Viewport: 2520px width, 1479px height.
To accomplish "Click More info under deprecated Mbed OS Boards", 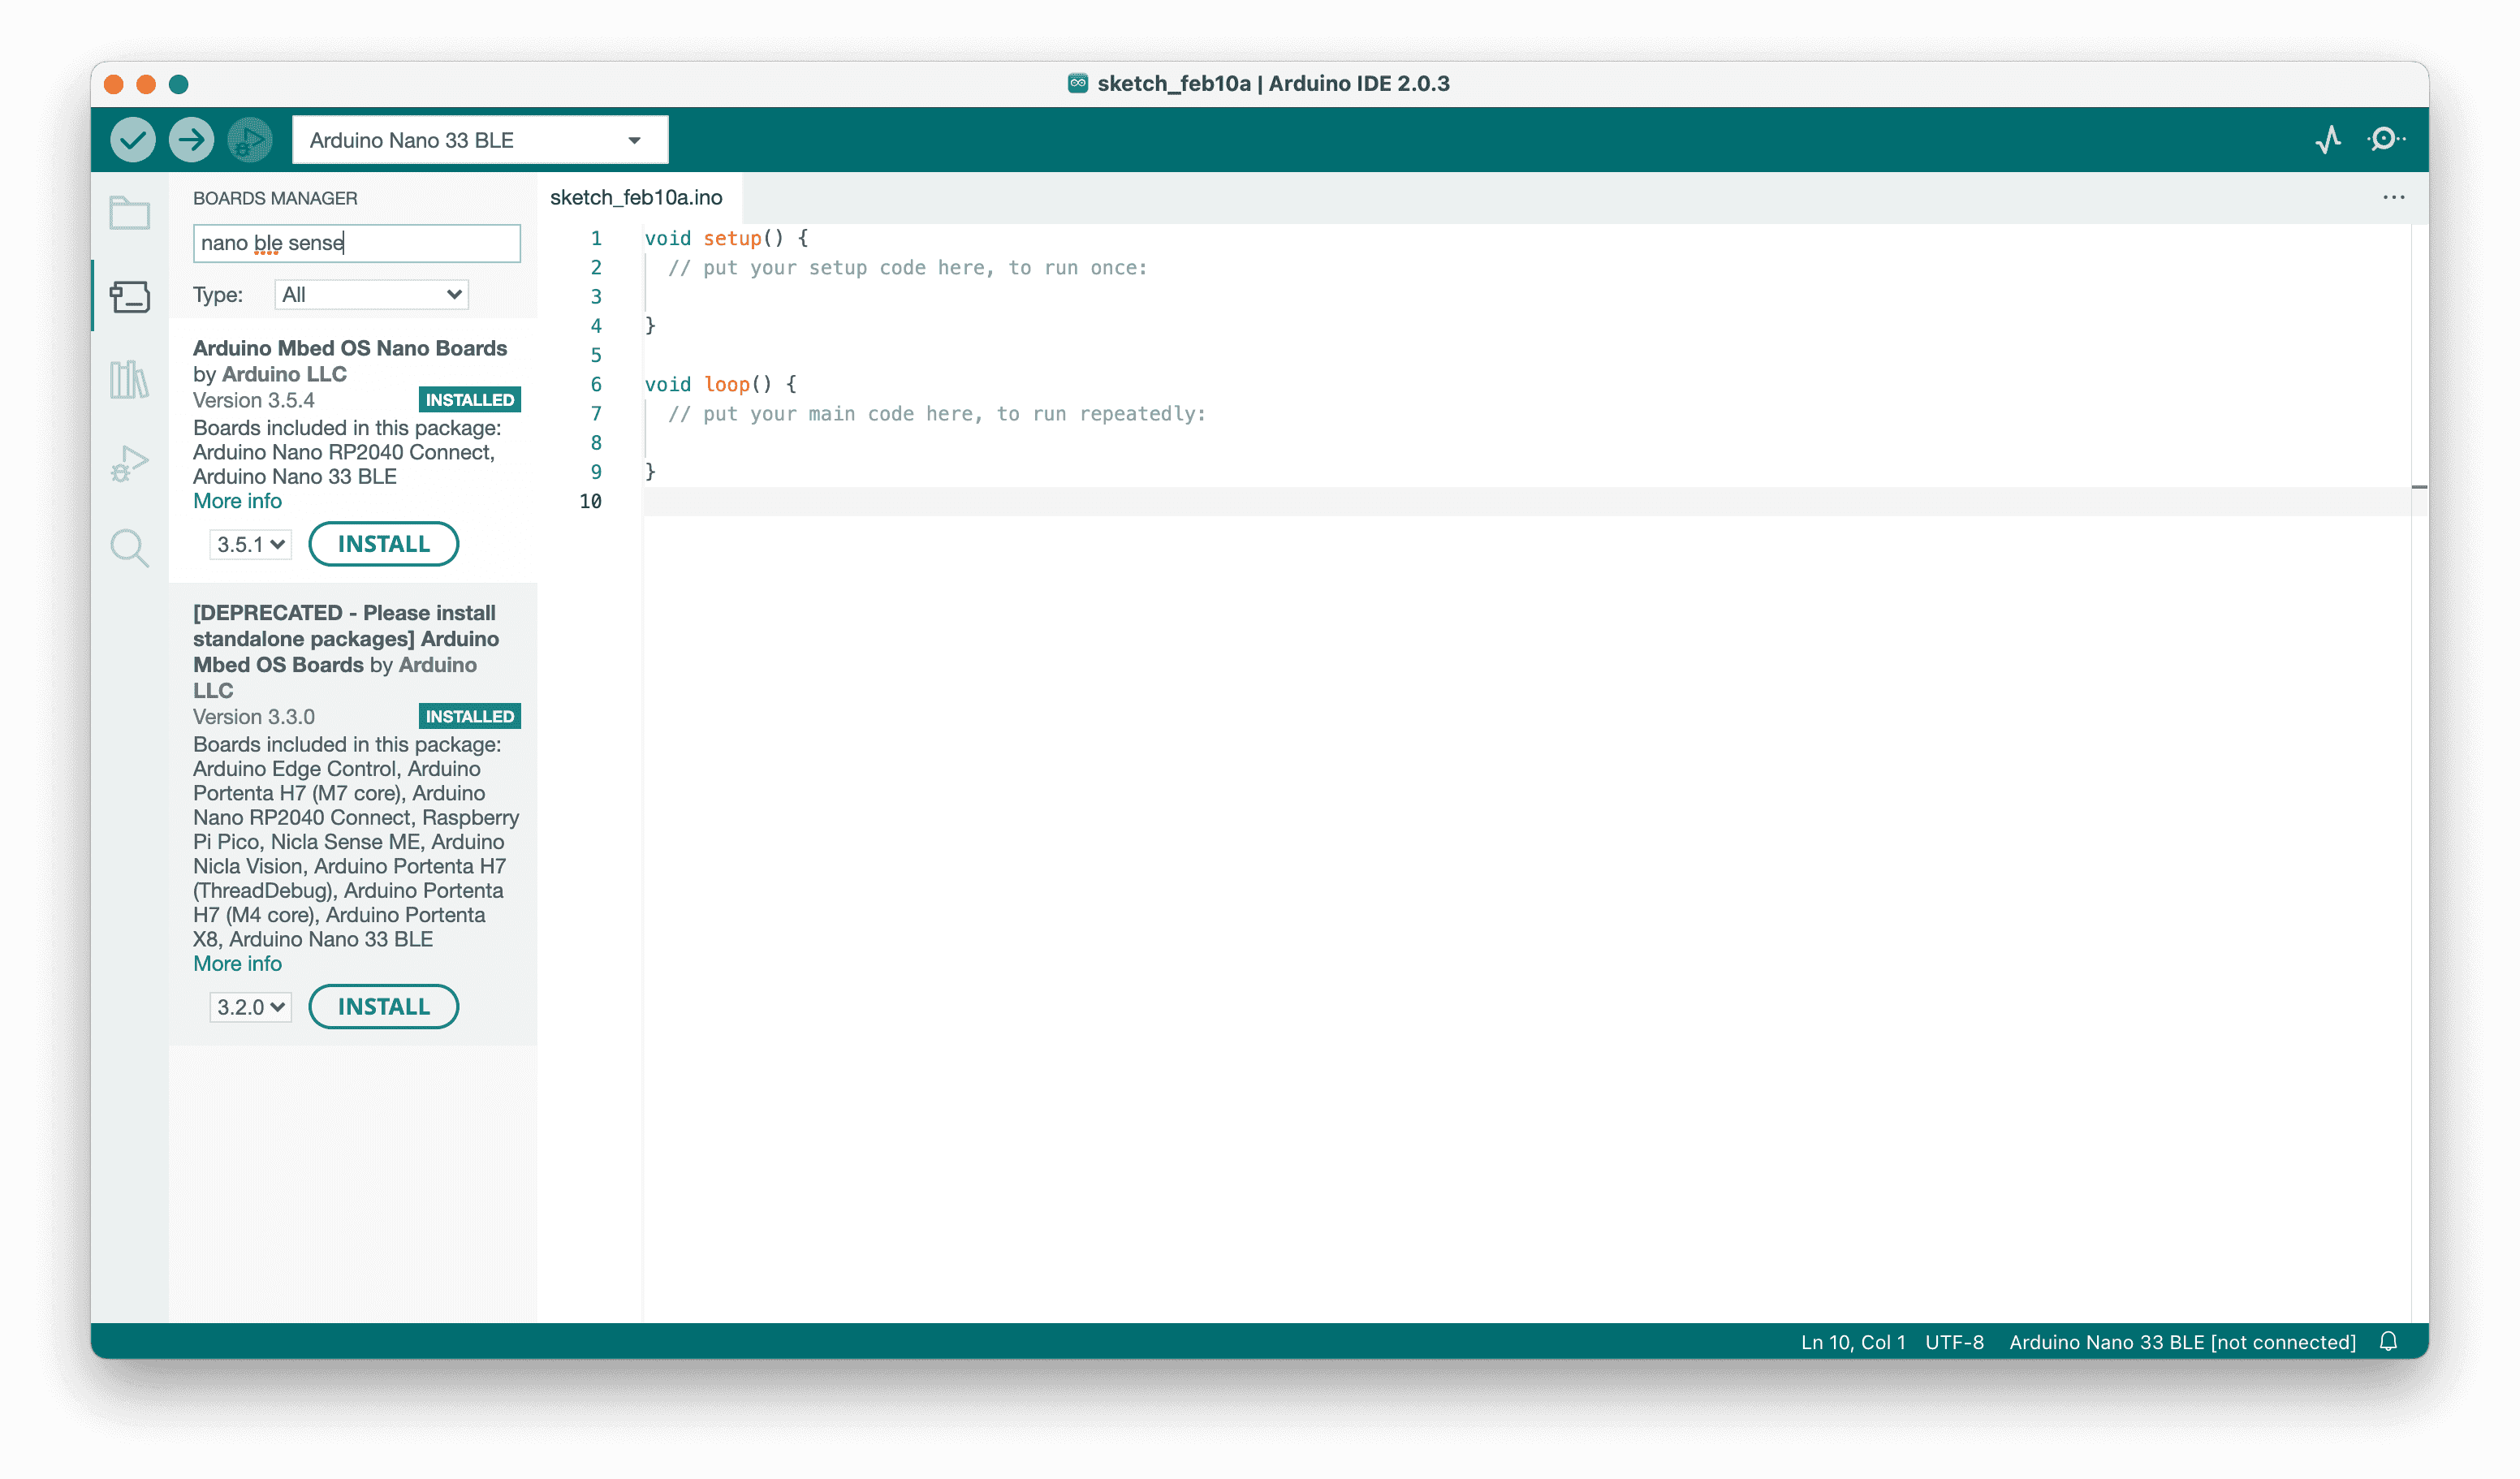I will point(237,964).
